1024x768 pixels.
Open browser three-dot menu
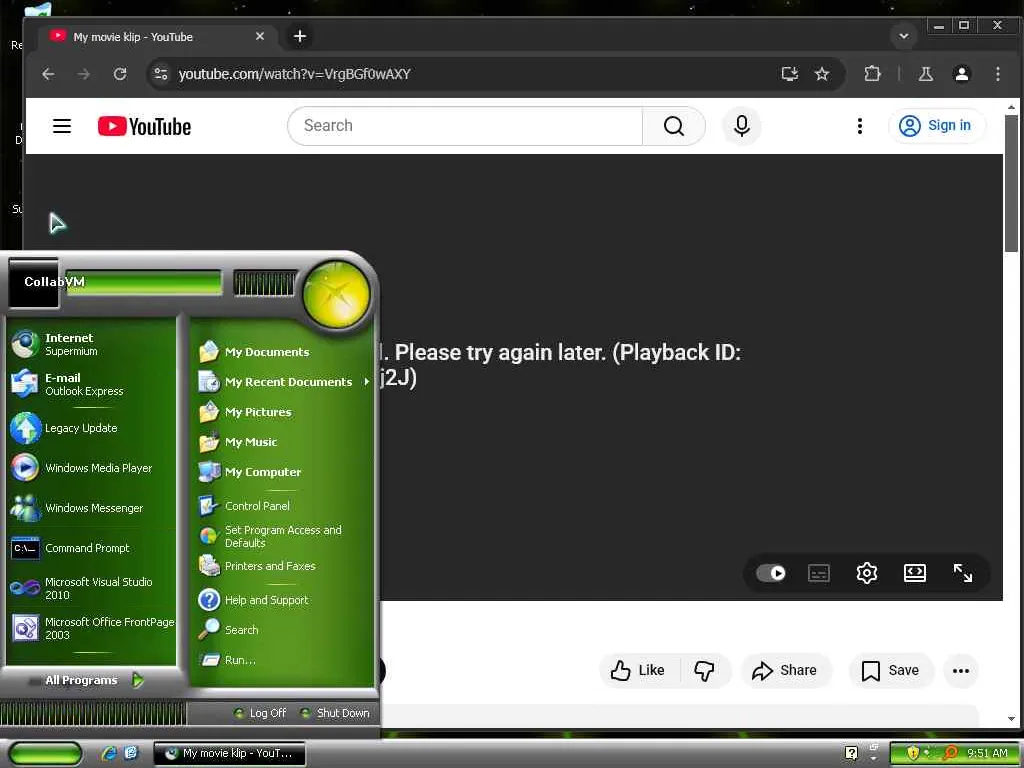(998, 74)
